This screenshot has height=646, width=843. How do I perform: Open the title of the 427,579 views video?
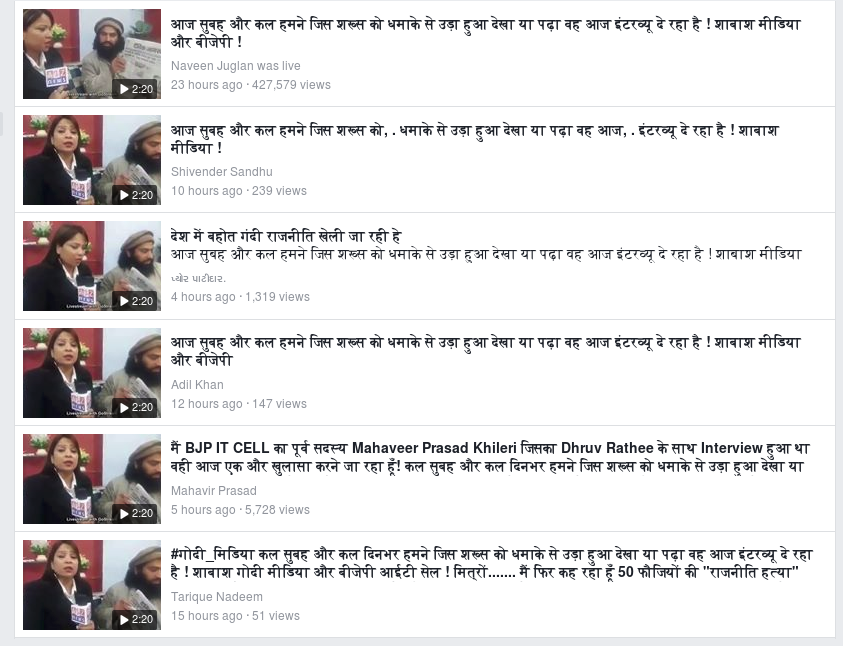coord(485,33)
